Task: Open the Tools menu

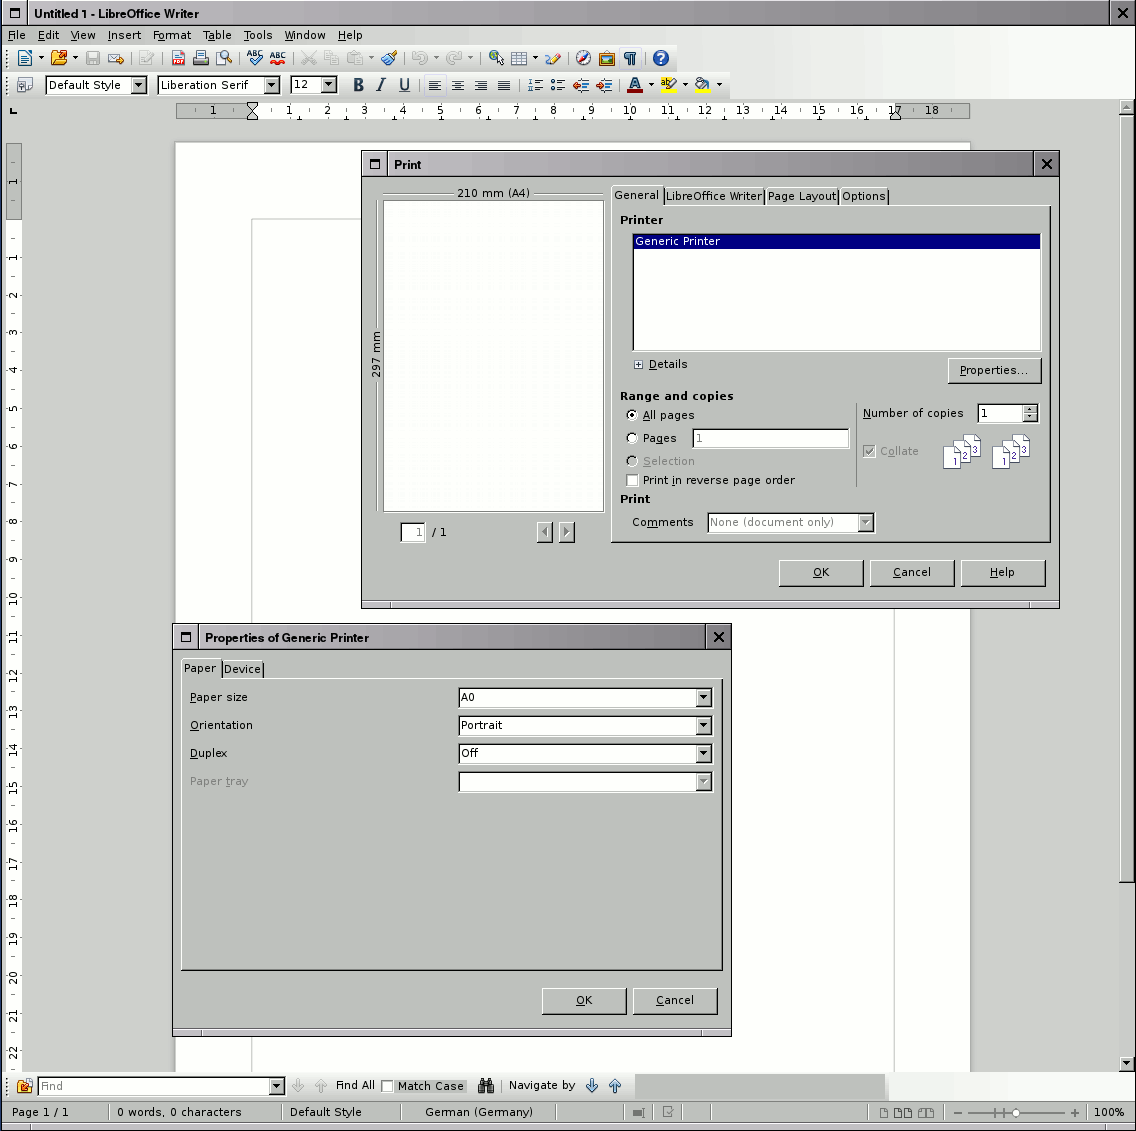Action: (258, 35)
